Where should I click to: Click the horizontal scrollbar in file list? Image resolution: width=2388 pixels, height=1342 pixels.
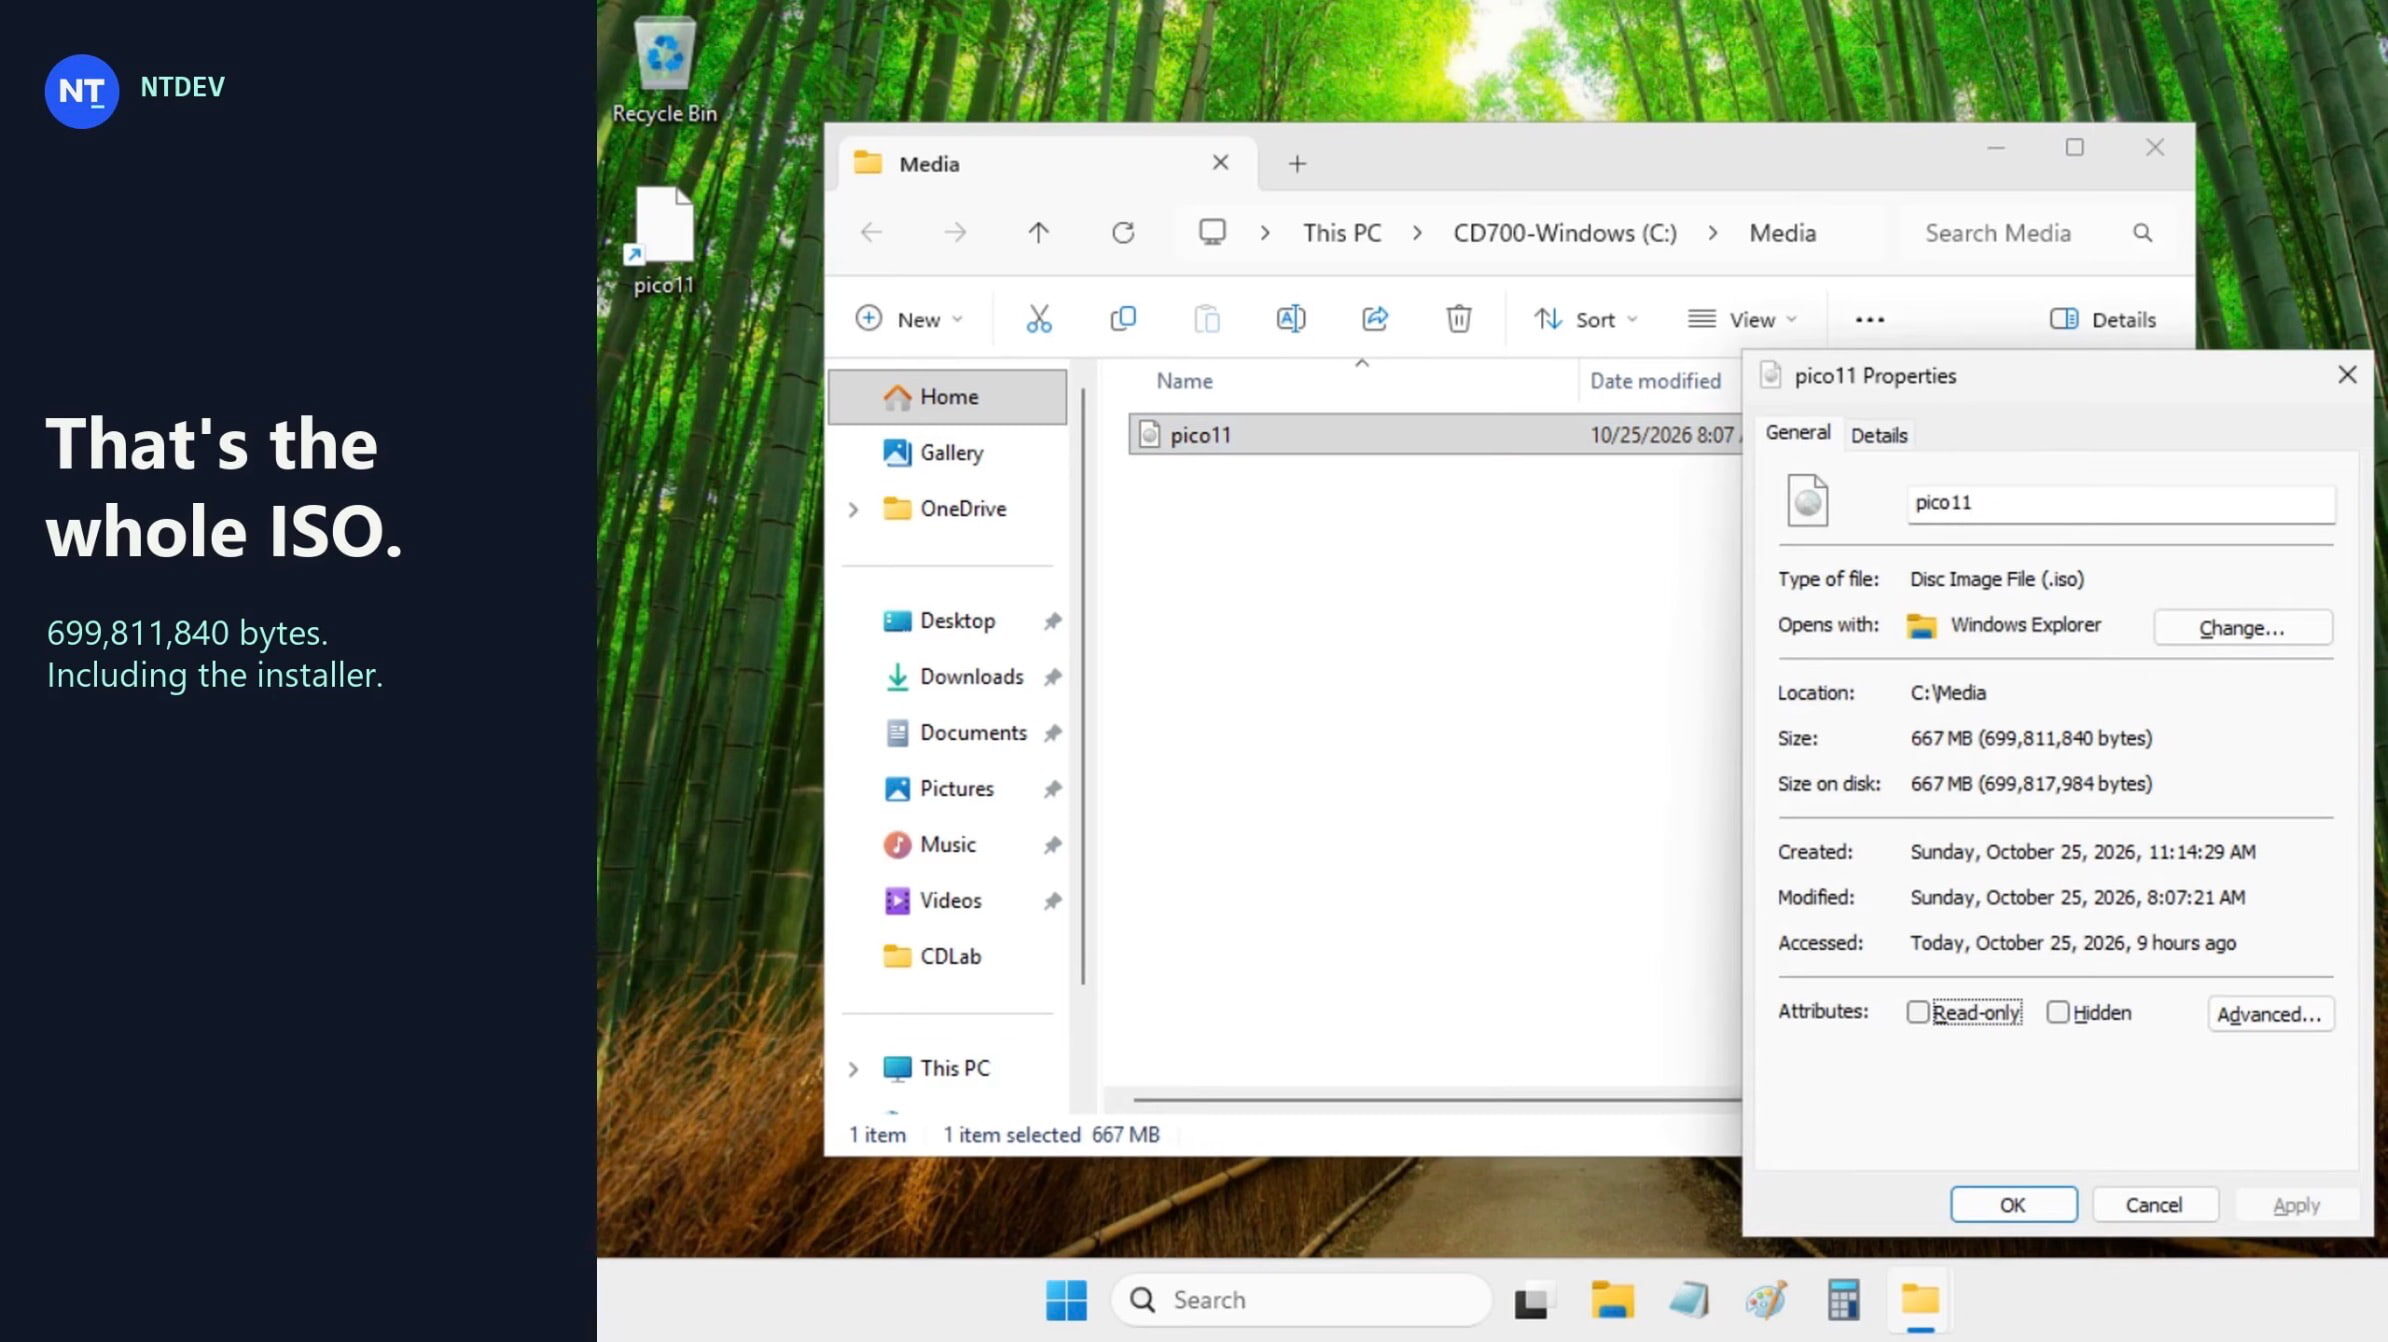pyautogui.click(x=1437, y=1100)
